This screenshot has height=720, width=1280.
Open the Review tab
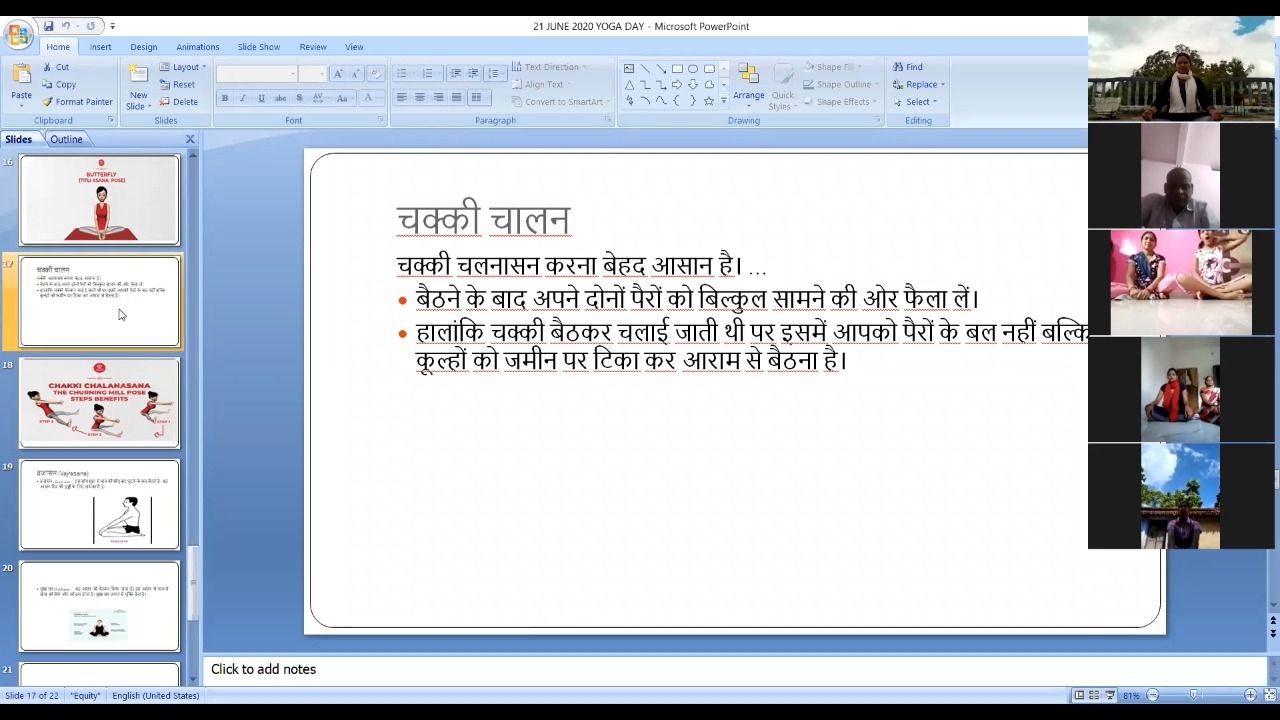(313, 47)
